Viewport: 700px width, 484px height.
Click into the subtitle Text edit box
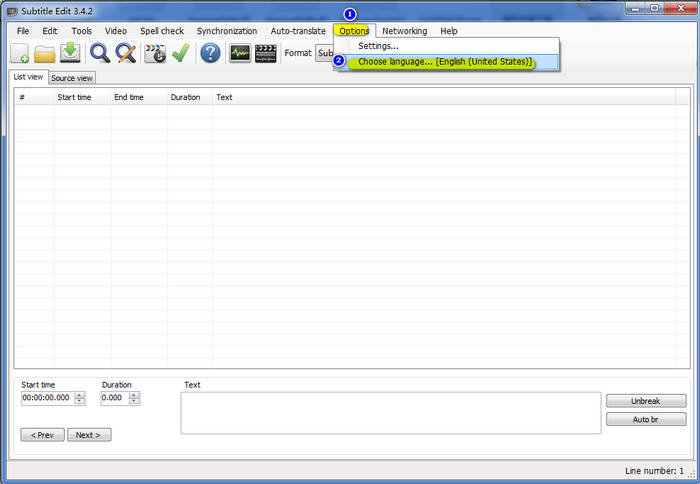(x=390, y=412)
